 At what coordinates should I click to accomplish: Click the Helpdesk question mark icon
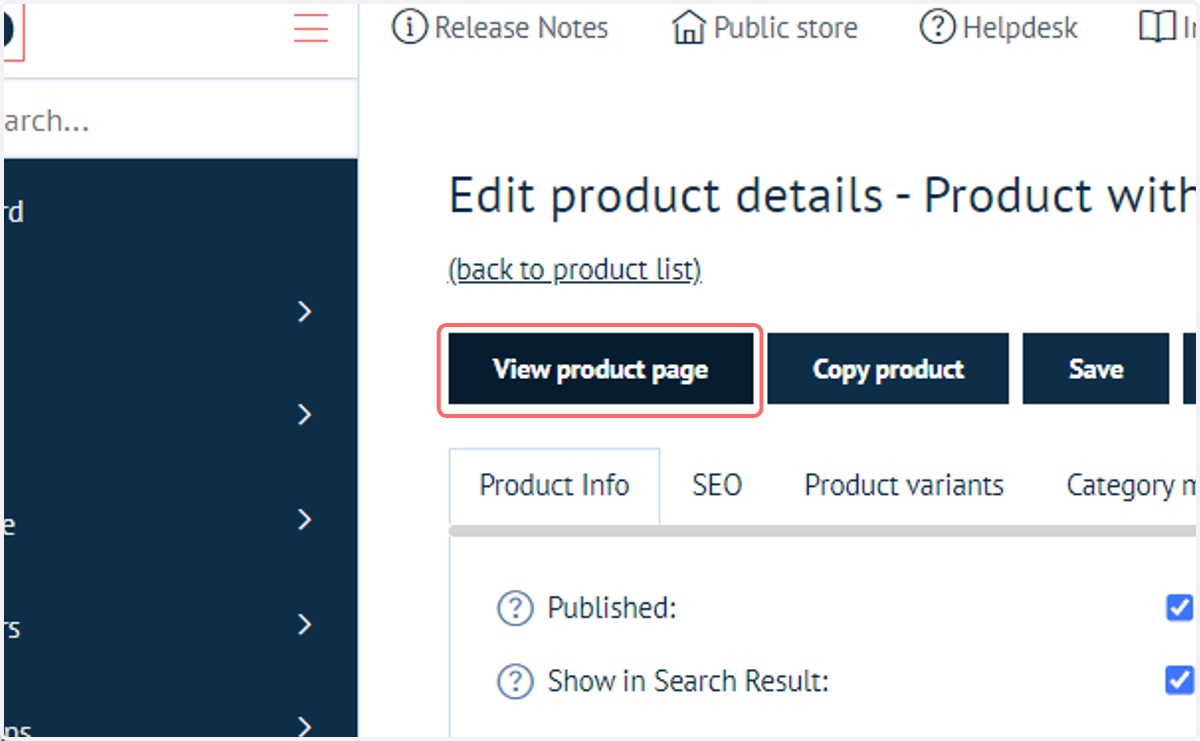[x=937, y=28]
